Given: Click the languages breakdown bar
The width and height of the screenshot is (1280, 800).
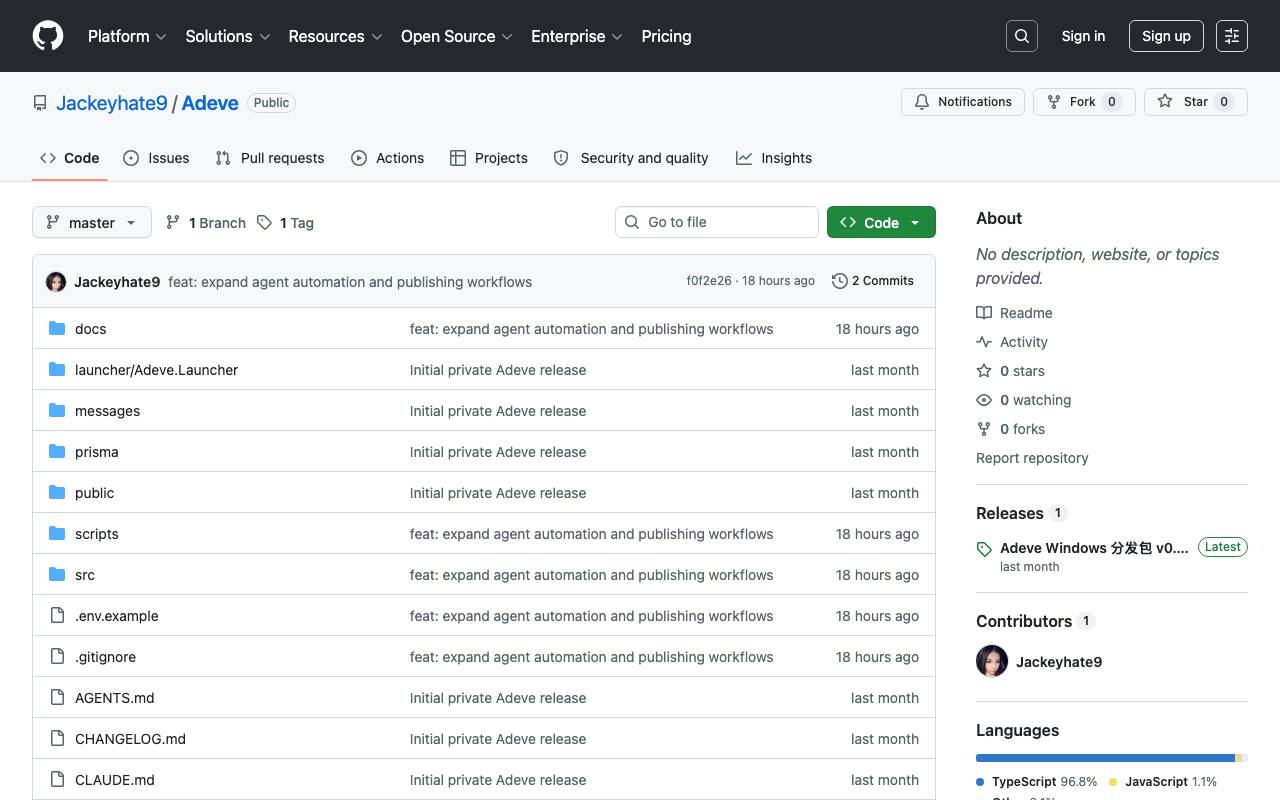Looking at the screenshot, I should click(1112, 758).
